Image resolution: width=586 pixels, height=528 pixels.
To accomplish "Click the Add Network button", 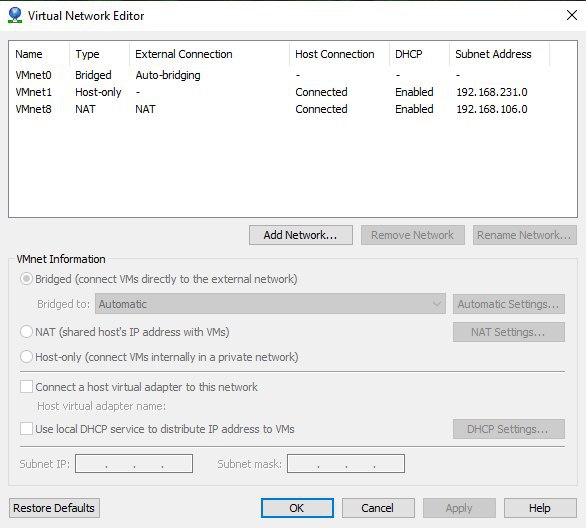I will [301, 235].
